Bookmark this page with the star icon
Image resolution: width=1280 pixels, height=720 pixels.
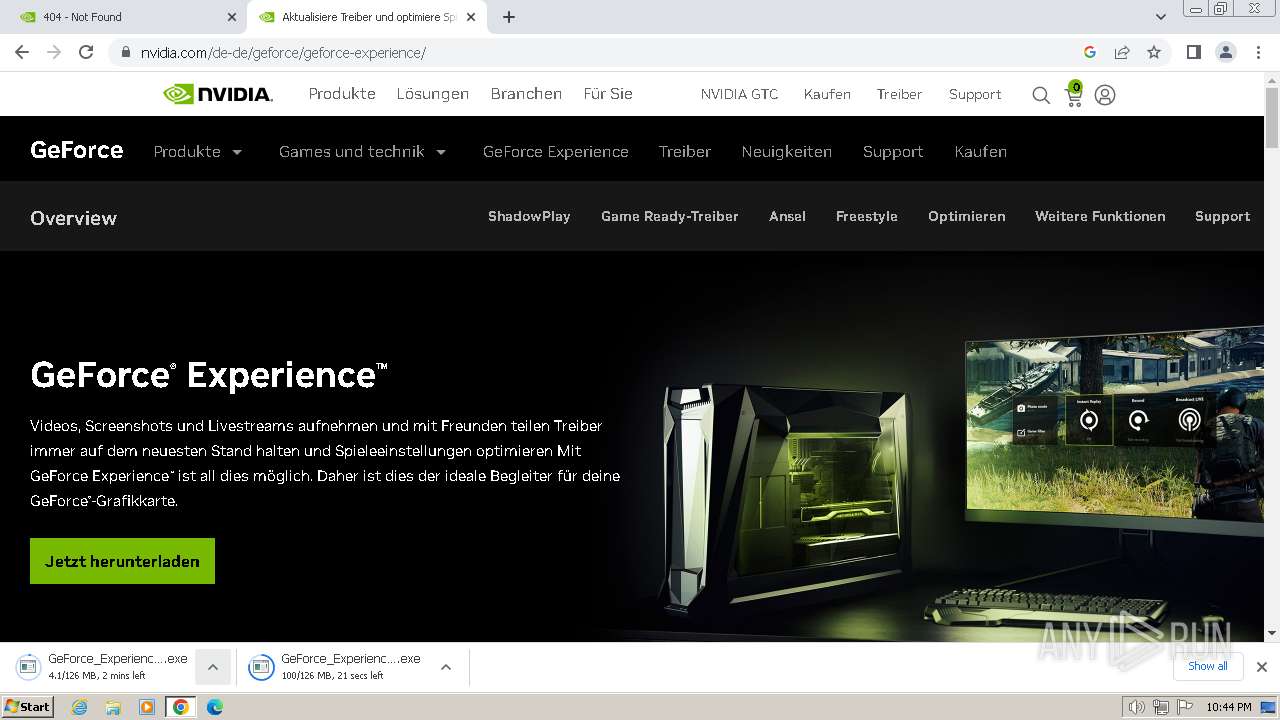[x=1154, y=52]
